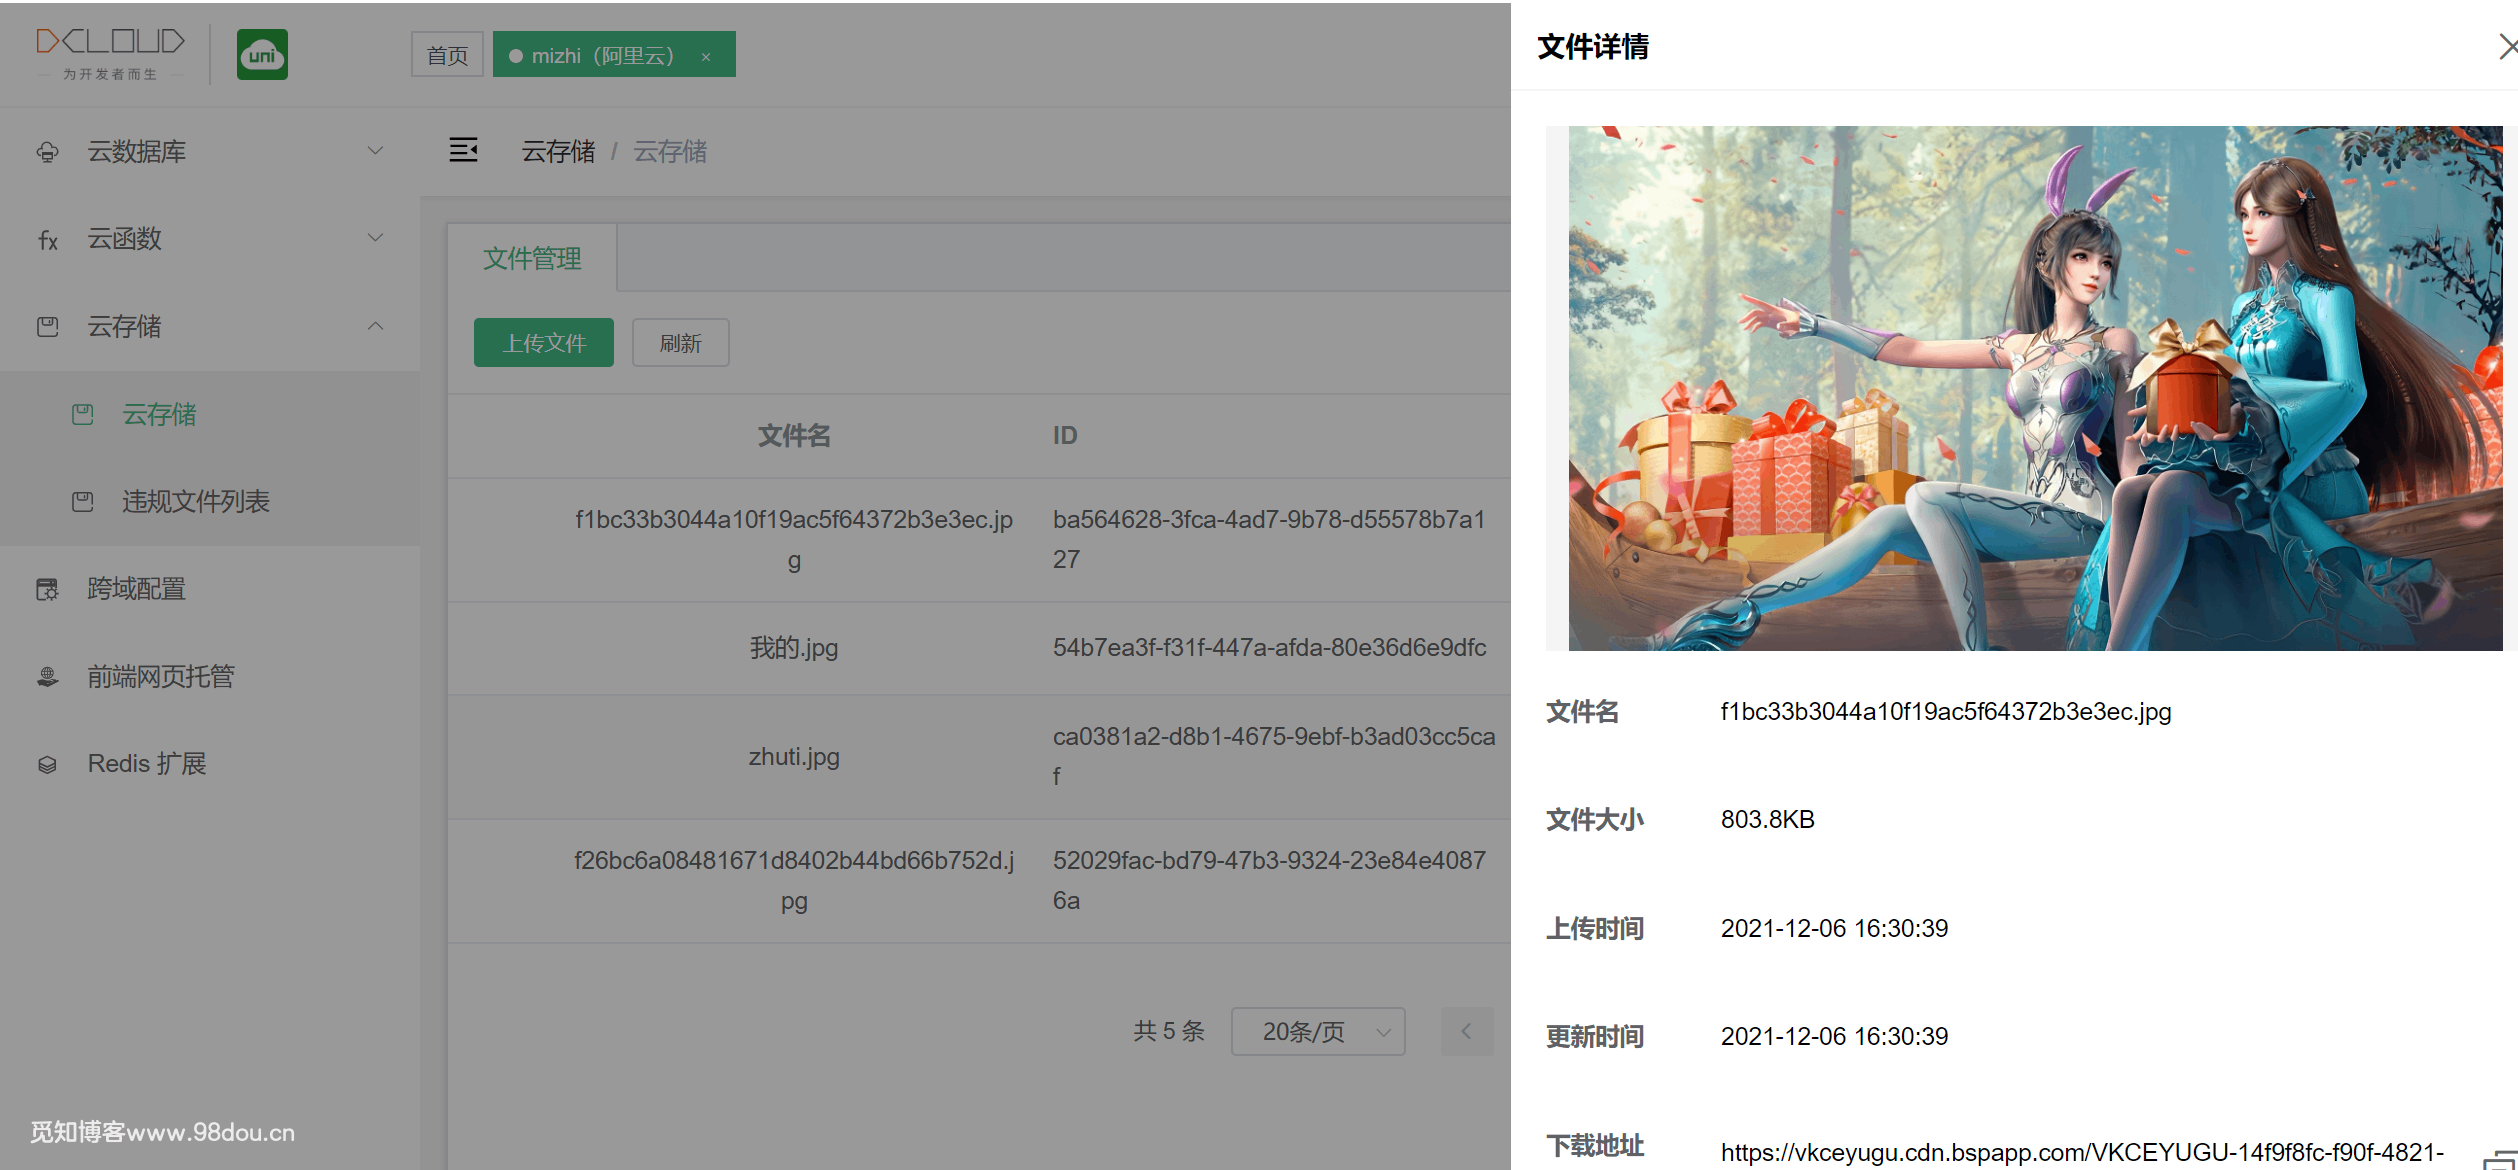Image resolution: width=2518 pixels, height=1170 pixels.
Task: Expand the 云数据库 menu chevron
Action: (376, 151)
